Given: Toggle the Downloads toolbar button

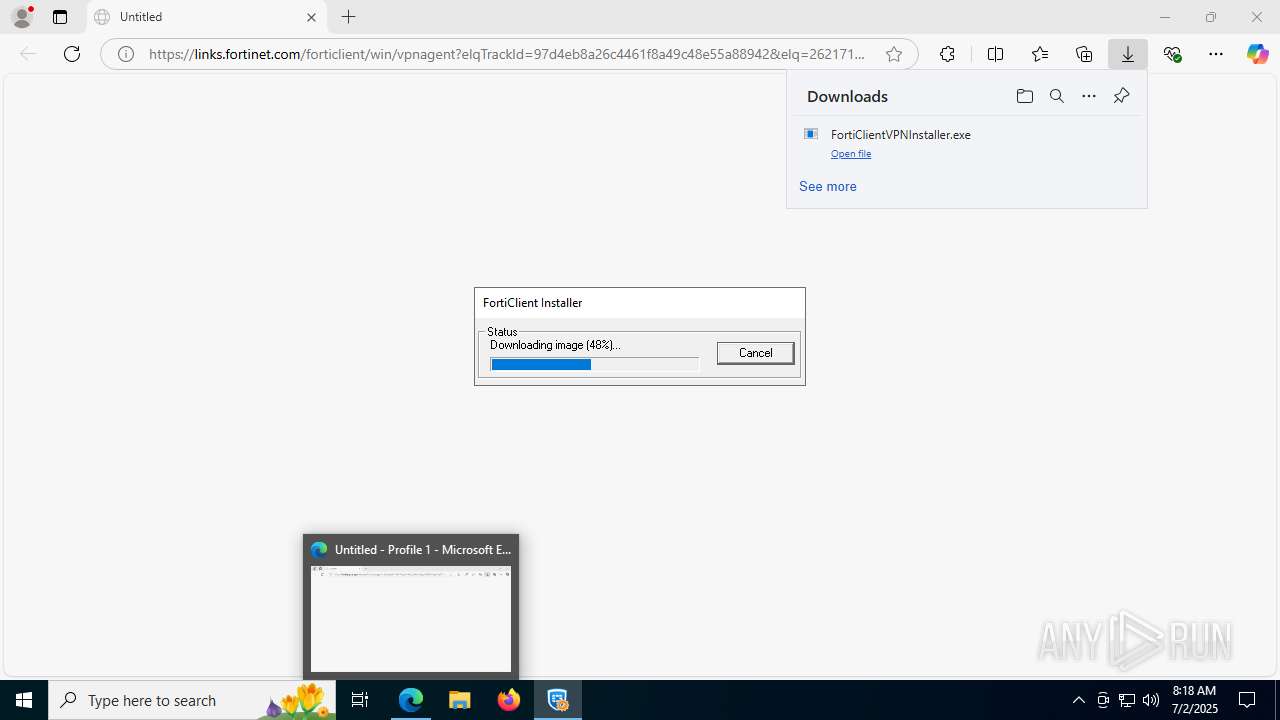Looking at the screenshot, I should click(1128, 54).
